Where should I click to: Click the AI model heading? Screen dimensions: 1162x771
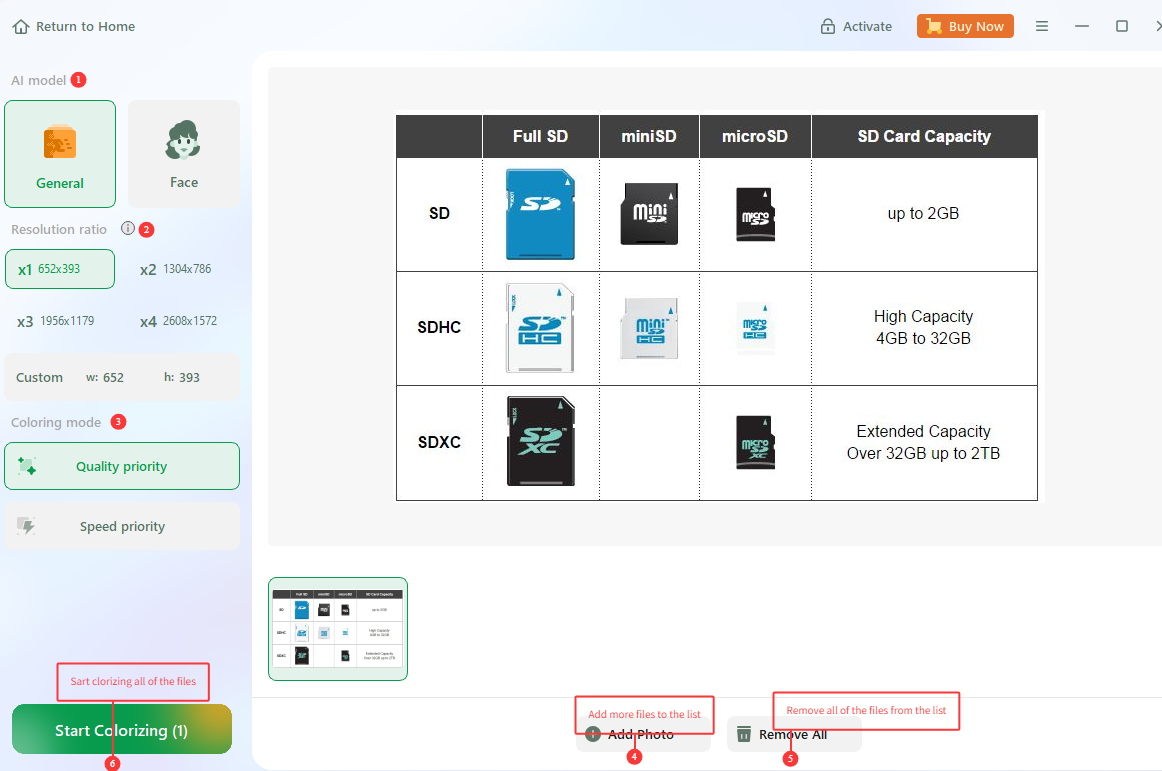[39, 80]
